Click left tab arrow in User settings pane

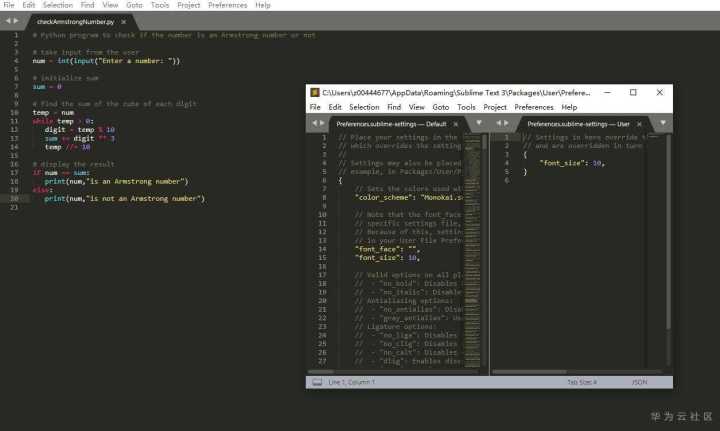[498, 123]
